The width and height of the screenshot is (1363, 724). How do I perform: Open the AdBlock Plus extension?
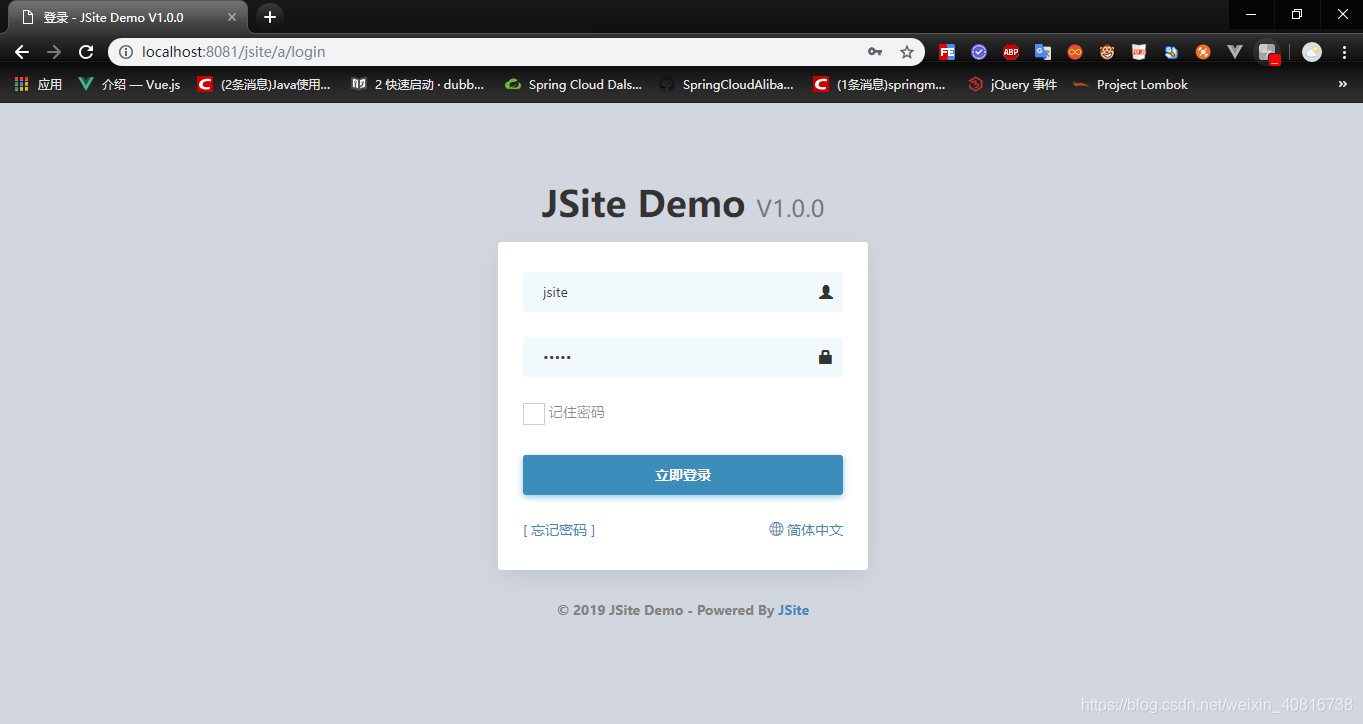1011,52
